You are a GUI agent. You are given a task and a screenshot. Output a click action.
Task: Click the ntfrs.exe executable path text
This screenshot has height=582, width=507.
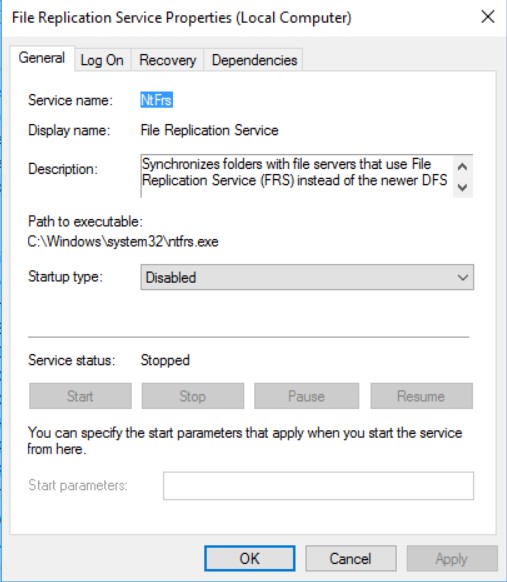[123, 242]
